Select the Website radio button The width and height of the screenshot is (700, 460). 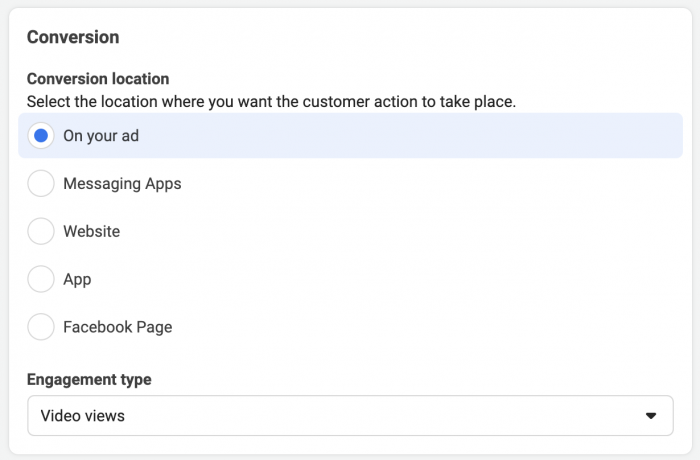[41, 231]
